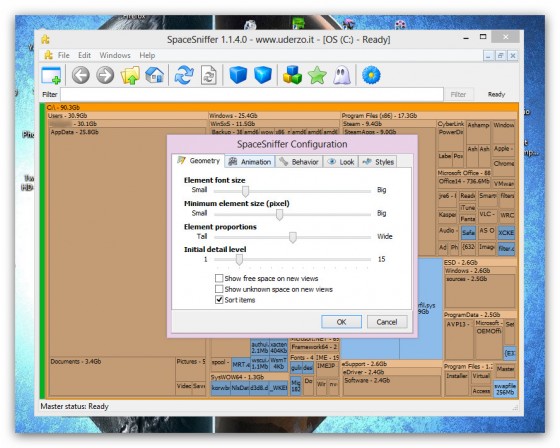Viewport: 560px width, 448px height.
Task: Click the green star toolbar icon
Action: tap(317, 75)
